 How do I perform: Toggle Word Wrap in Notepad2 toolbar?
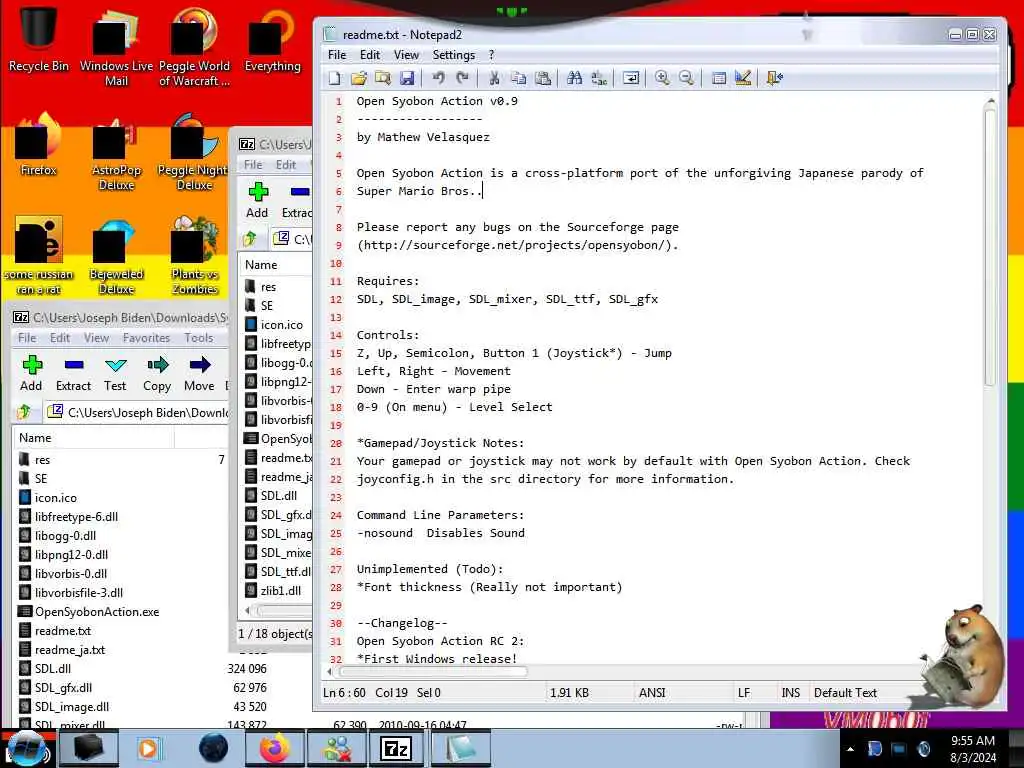coord(631,78)
